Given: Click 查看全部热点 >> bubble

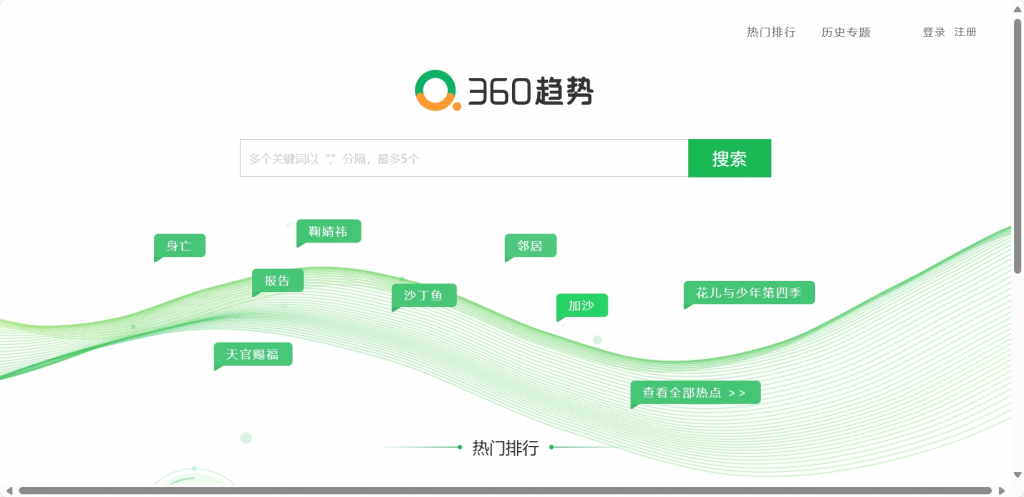Looking at the screenshot, I should (696, 393).
